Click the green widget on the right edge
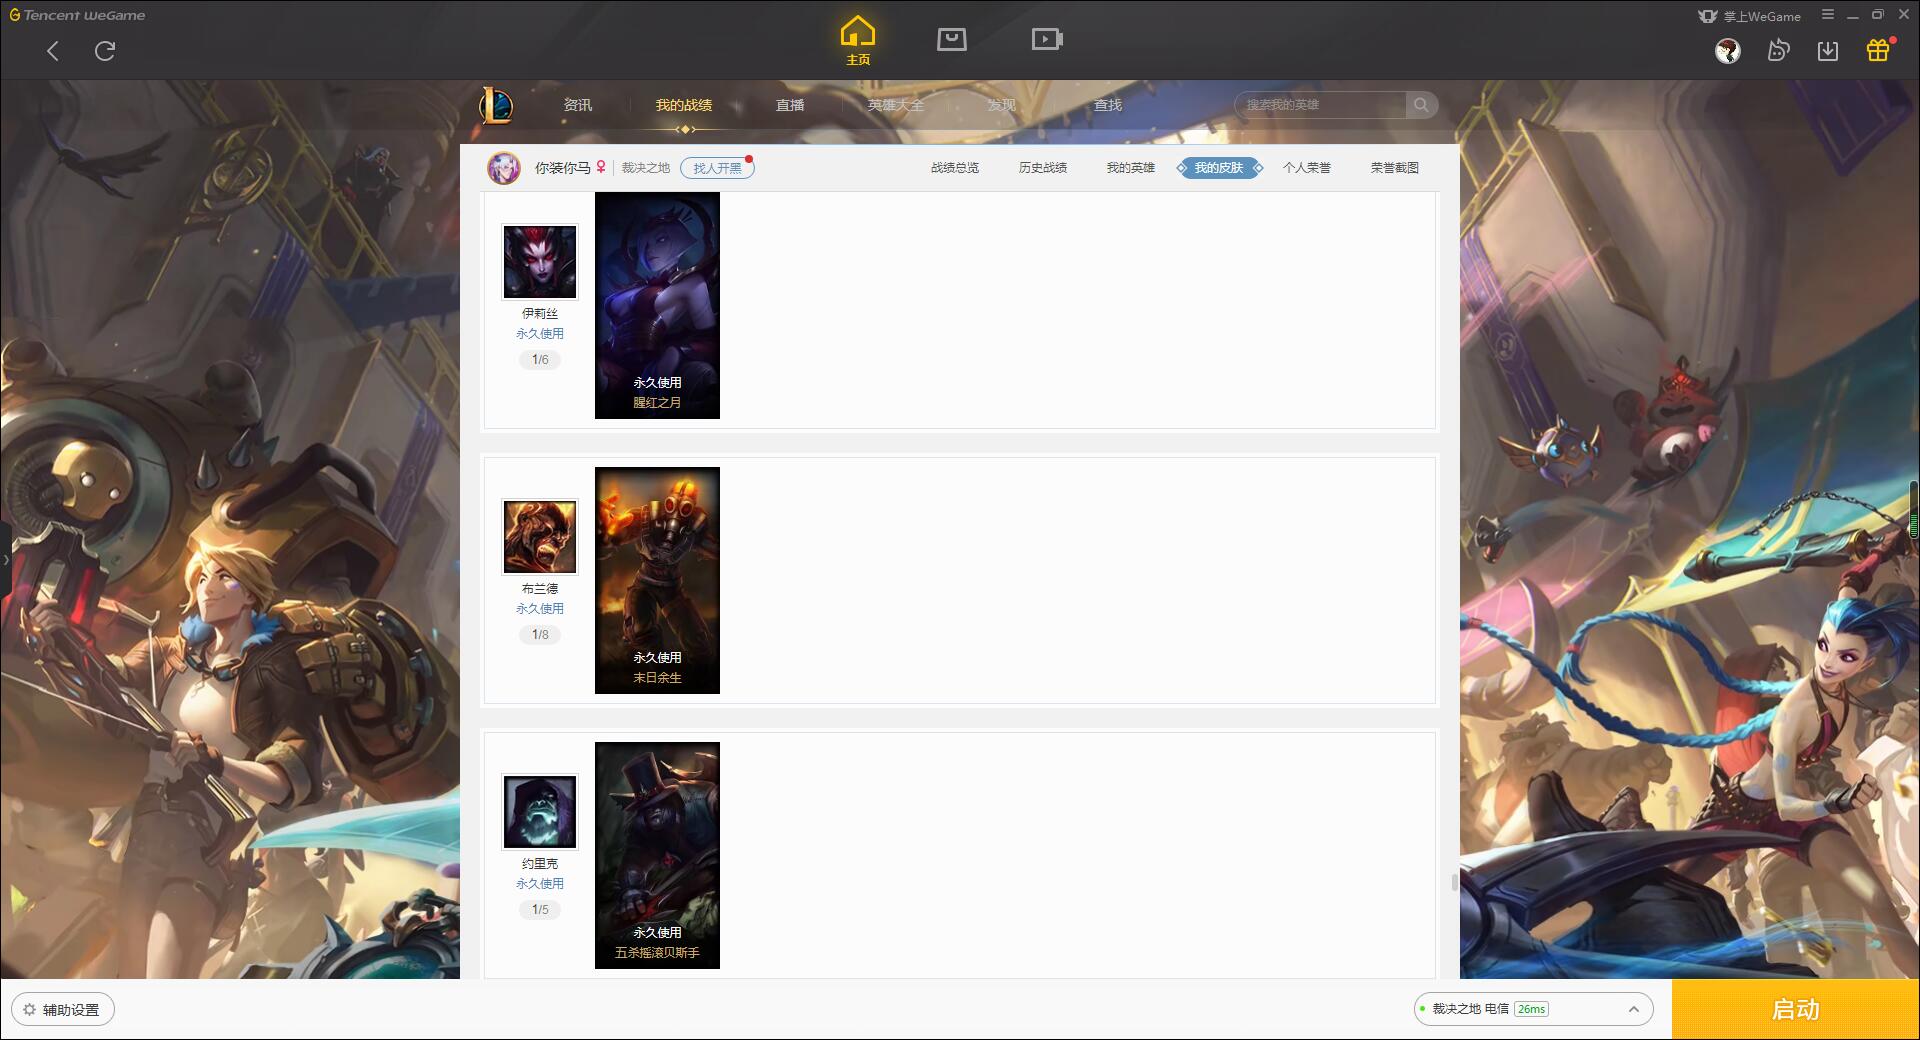 pyautogui.click(x=1915, y=510)
